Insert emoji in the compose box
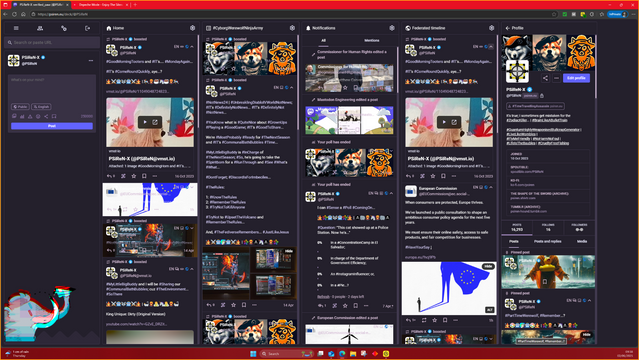The image size is (639, 360). pyautogui.click(x=38, y=116)
